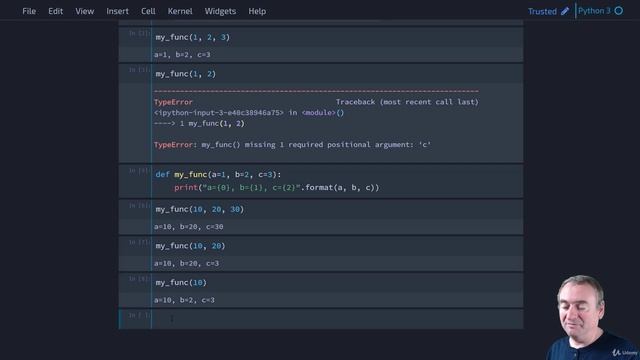640x360 pixels.
Task: Click the prompt label beside my_func(10)
Action: [139, 279]
